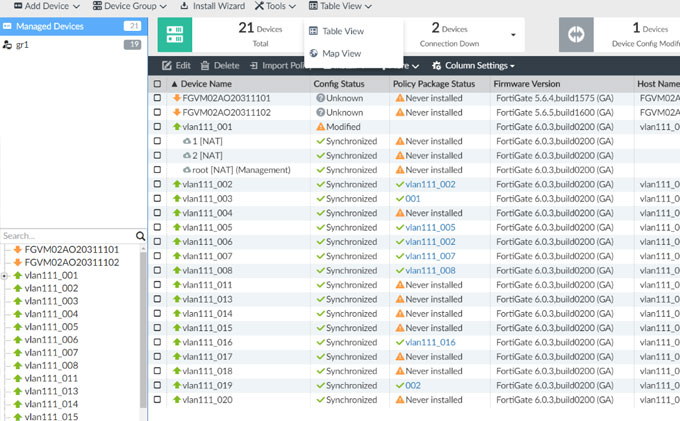Check the box for vlan111_002 row
This screenshot has height=421, width=680.
tap(157, 185)
